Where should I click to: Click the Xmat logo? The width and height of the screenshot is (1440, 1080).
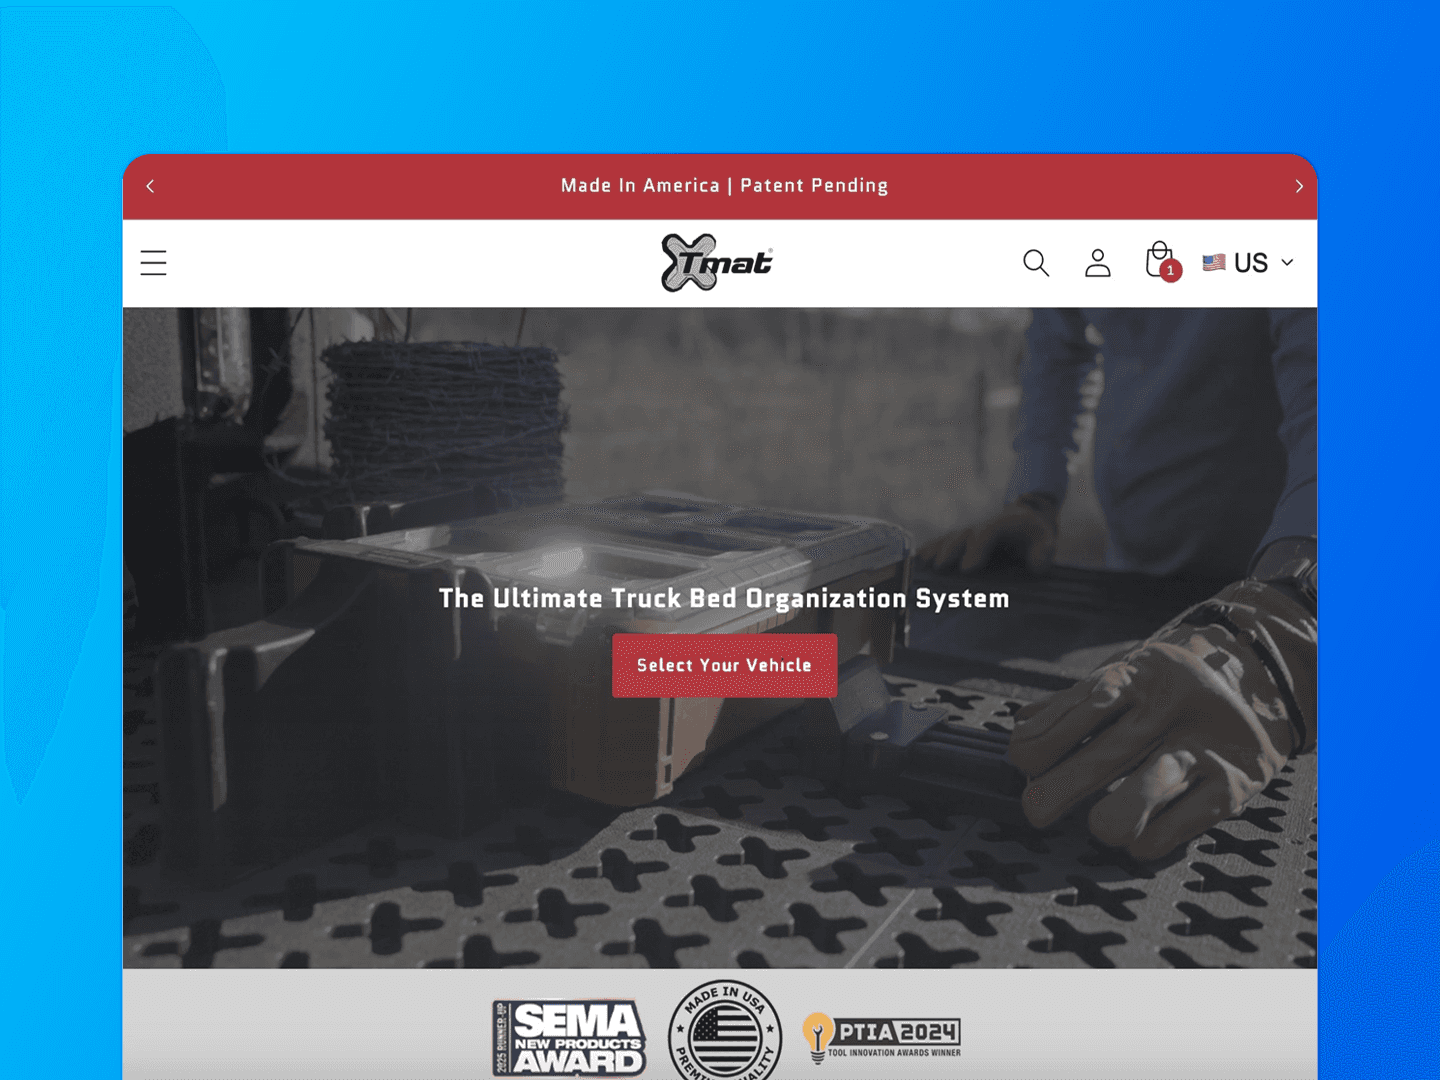click(717, 262)
